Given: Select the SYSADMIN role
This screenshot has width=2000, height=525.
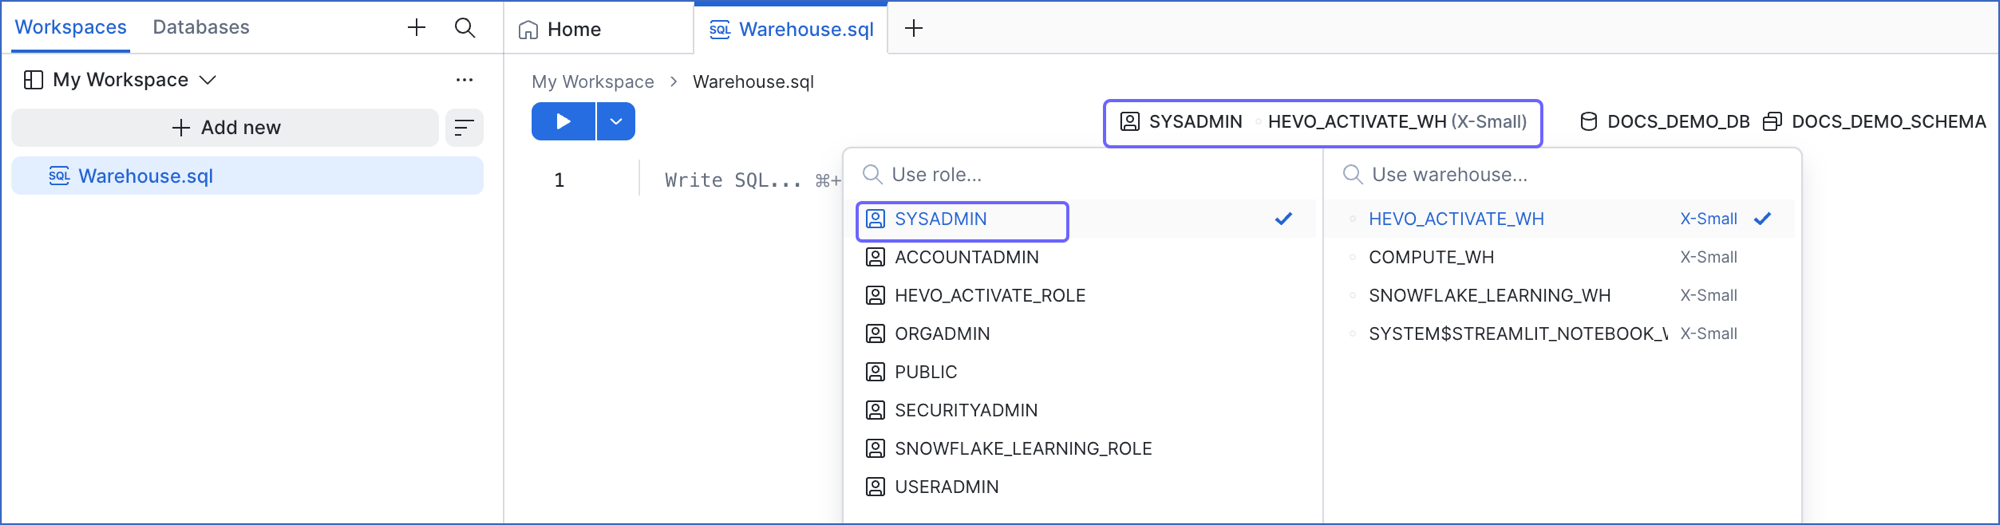Looking at the screenshot, I should click(x=1083, y=219).
